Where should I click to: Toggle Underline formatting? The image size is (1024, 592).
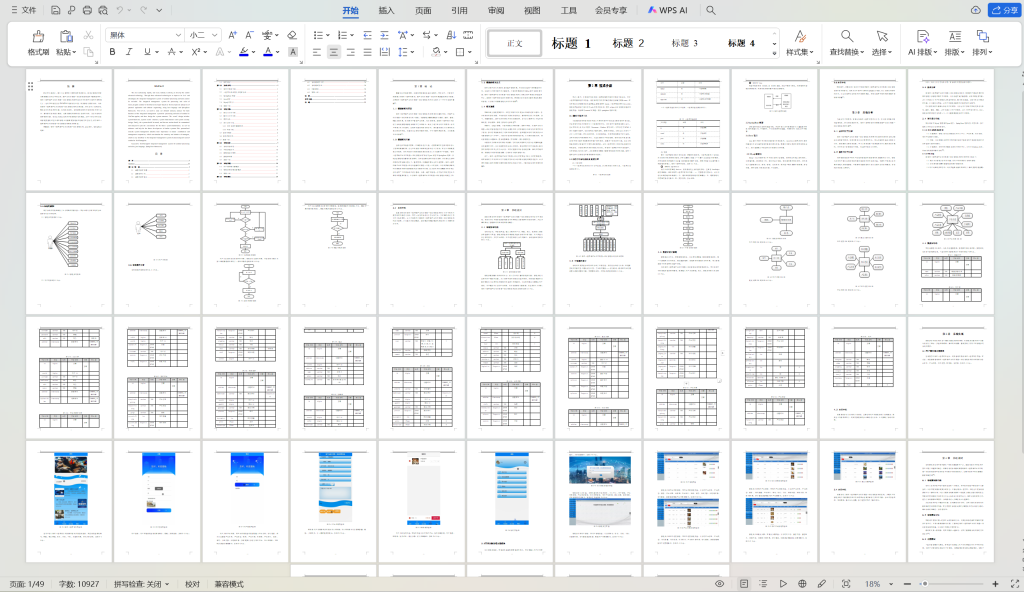pos(147,52)
